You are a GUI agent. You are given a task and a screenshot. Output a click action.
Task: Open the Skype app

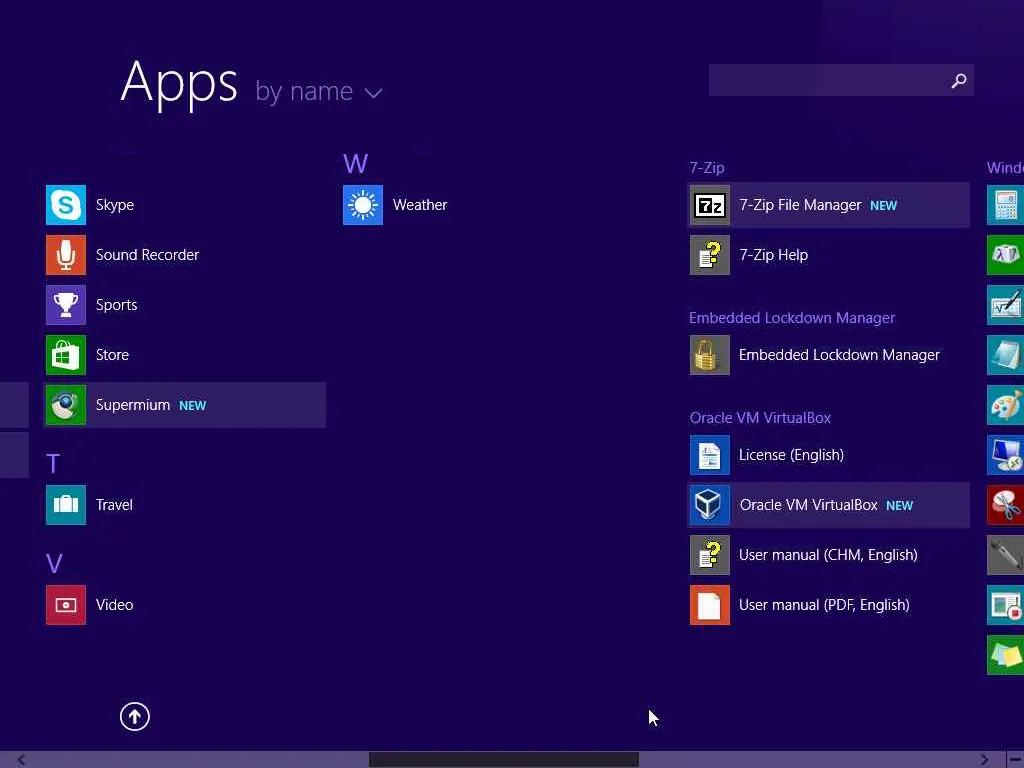pos(184,205)
